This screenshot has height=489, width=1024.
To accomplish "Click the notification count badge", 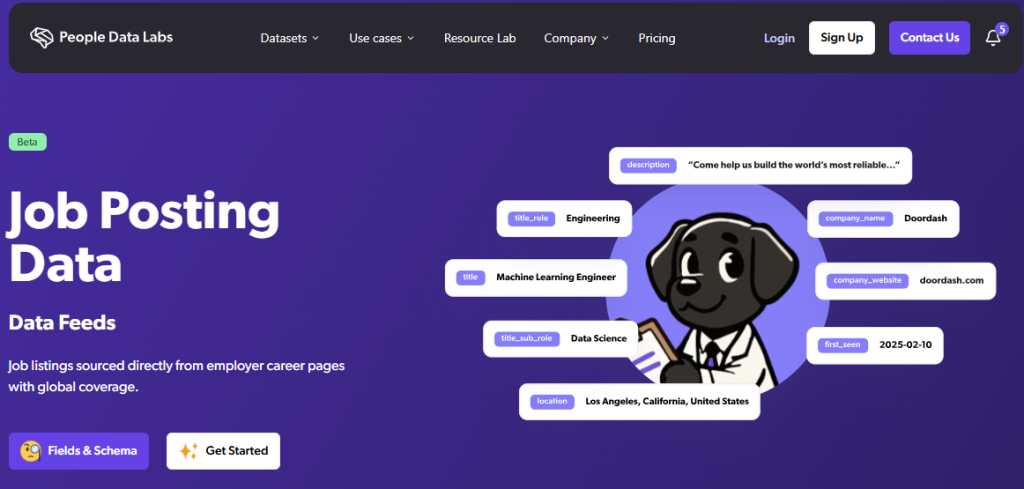I will 1001,29.
